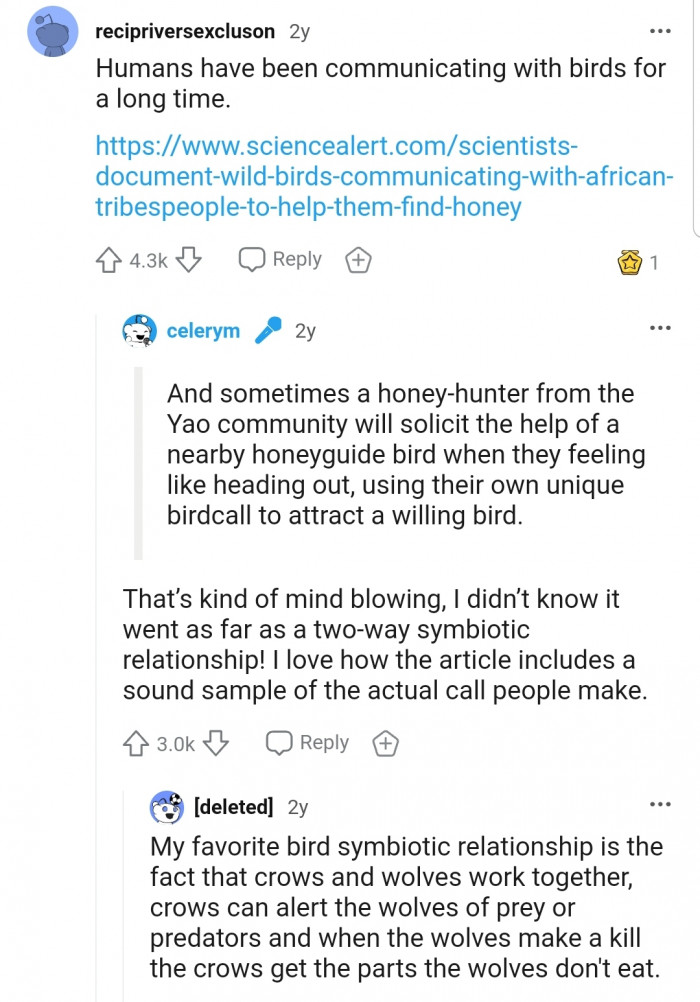Click the downvote arrow on celerym's comment
This screenshot has width=700, height=1002.
point(214,743)
